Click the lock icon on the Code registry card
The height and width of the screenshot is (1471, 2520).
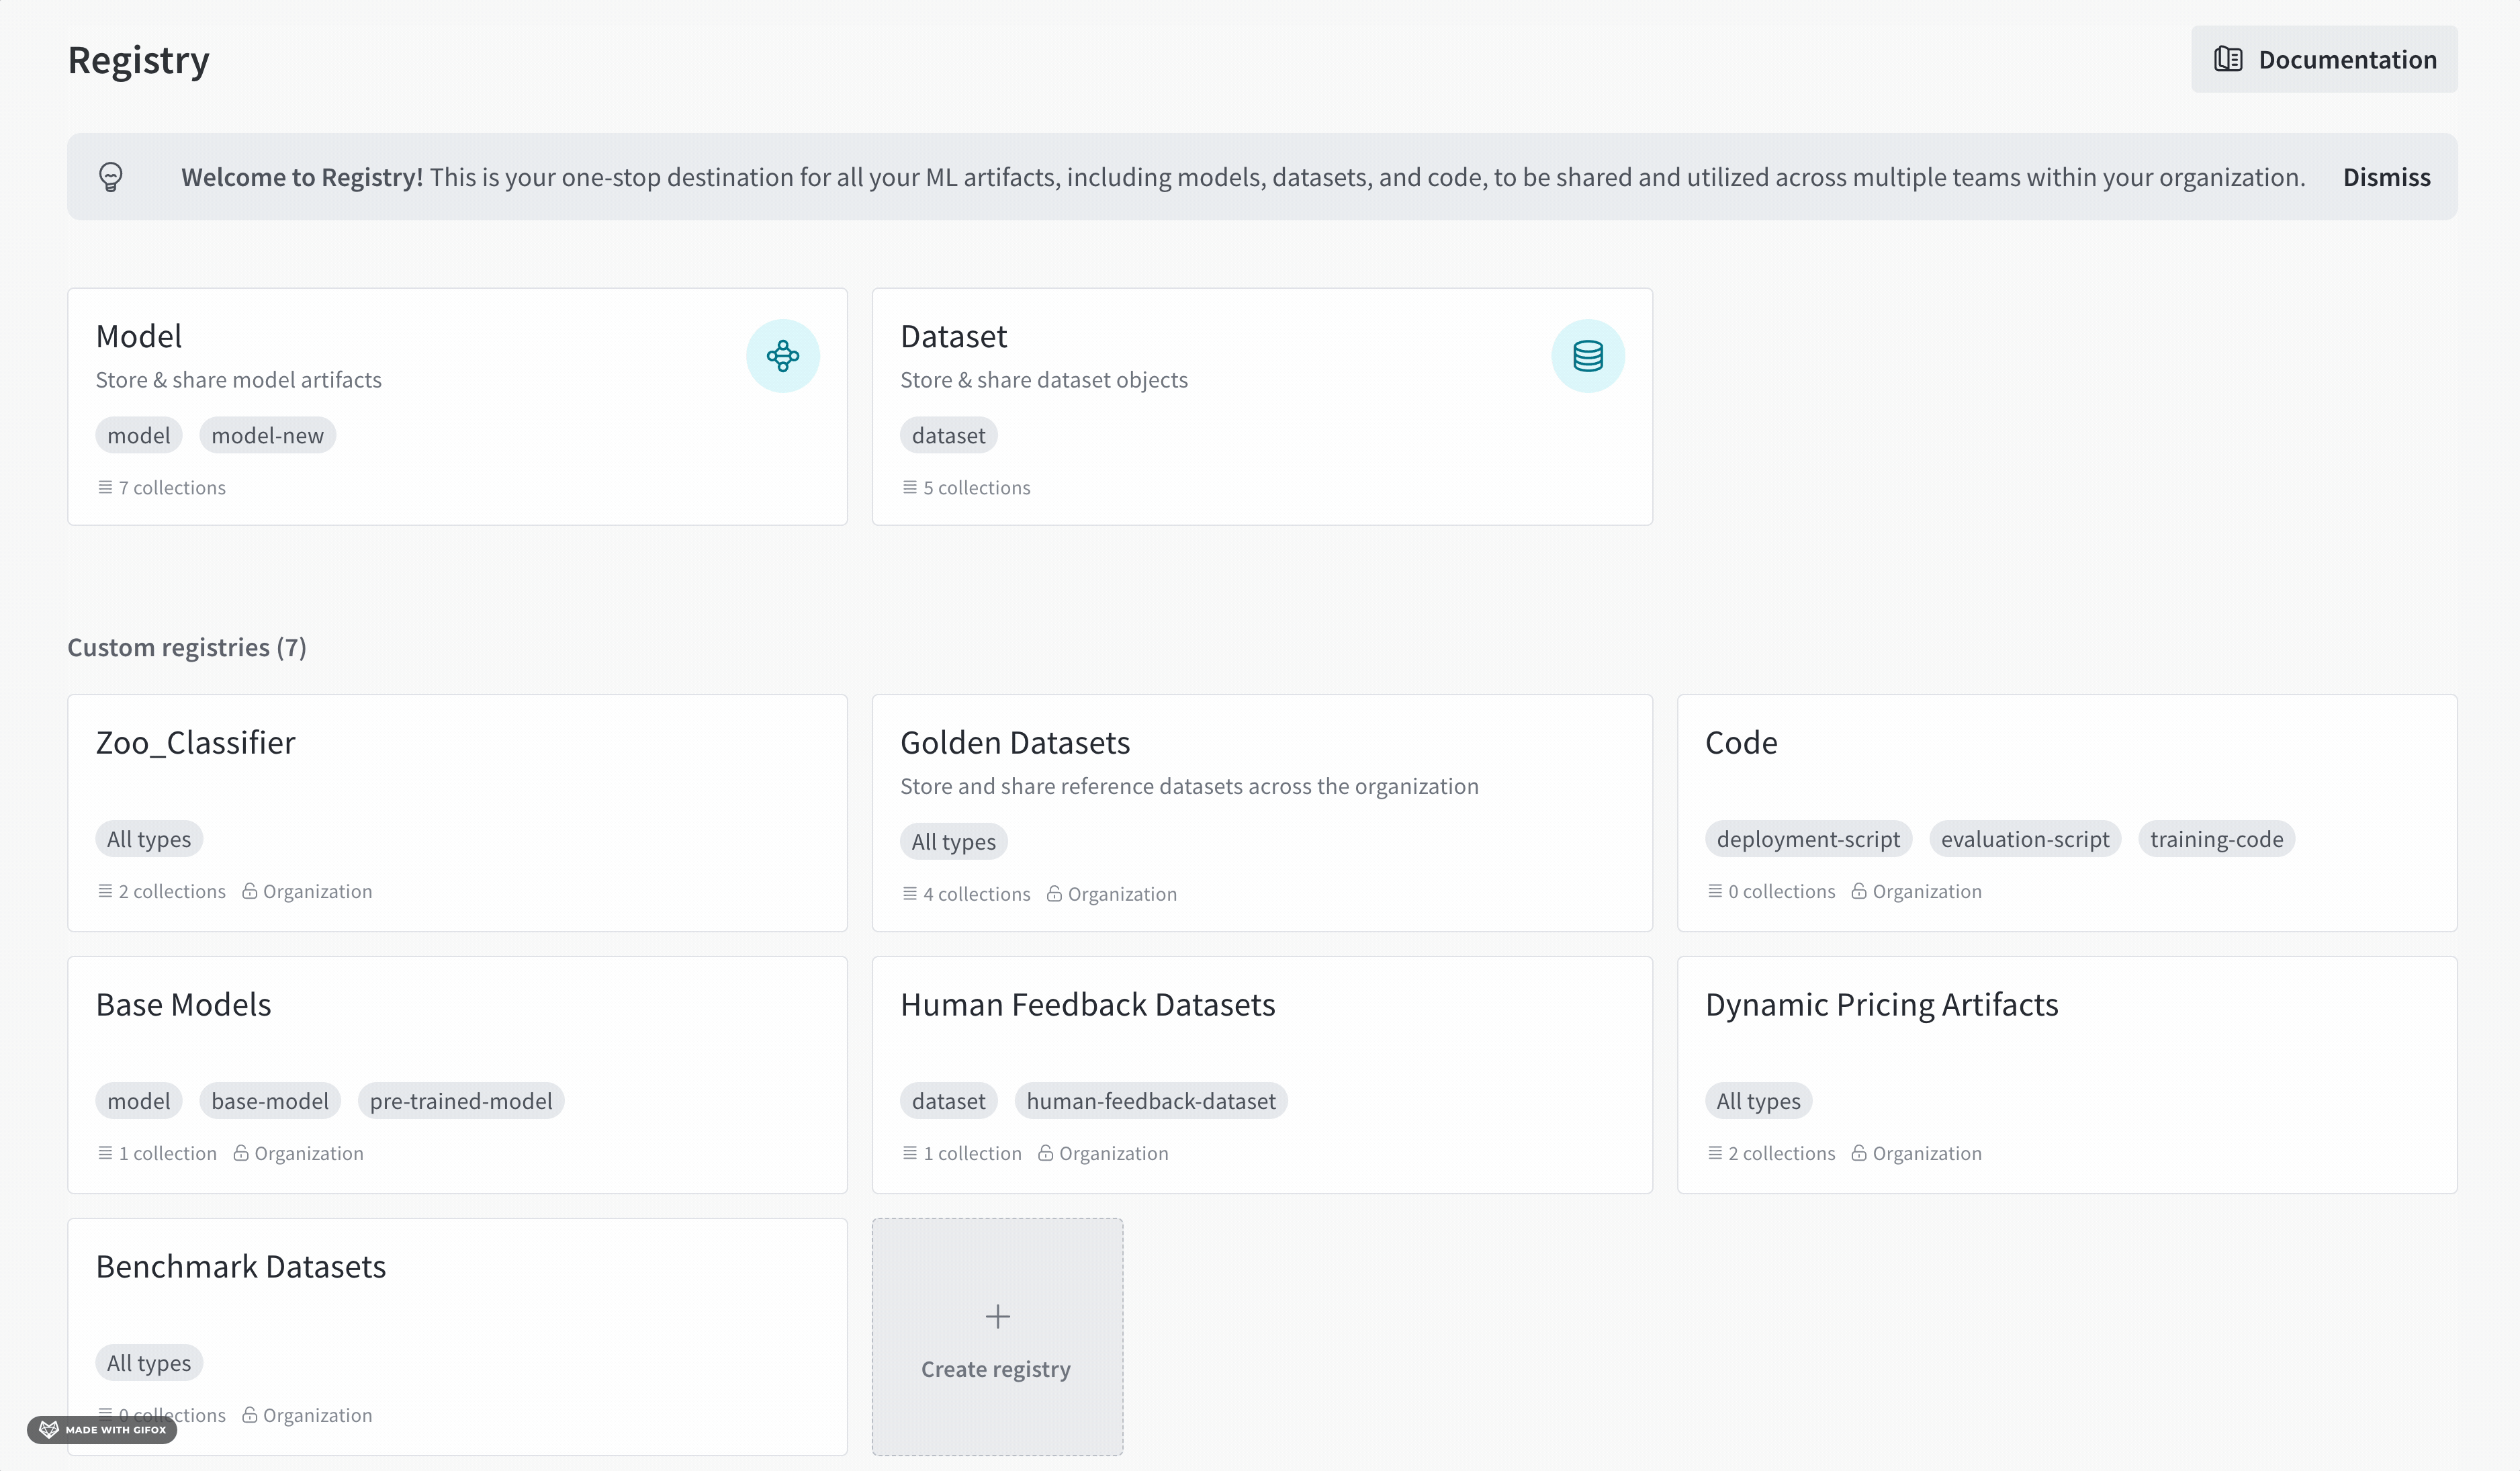(x=1859, y=891)
